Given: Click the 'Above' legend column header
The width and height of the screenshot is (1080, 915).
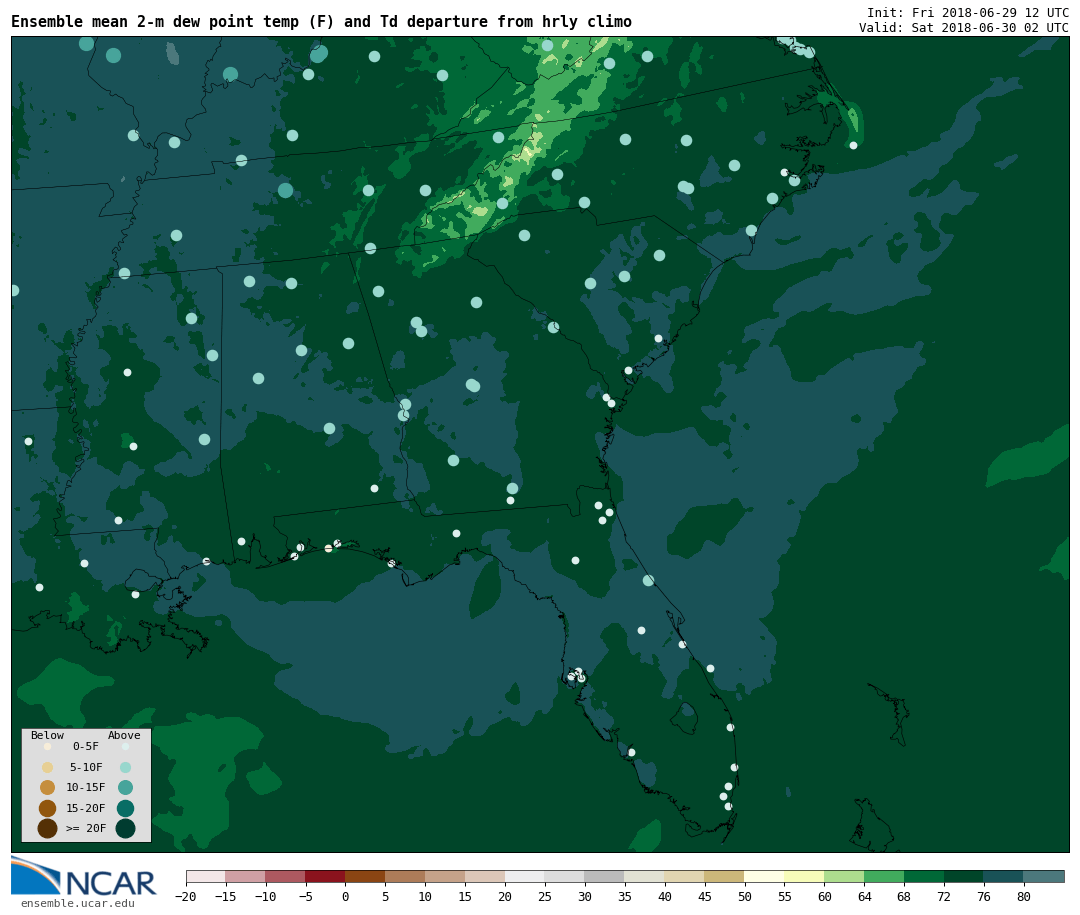Looking at the screenshot, I should [x=124, y=735].
